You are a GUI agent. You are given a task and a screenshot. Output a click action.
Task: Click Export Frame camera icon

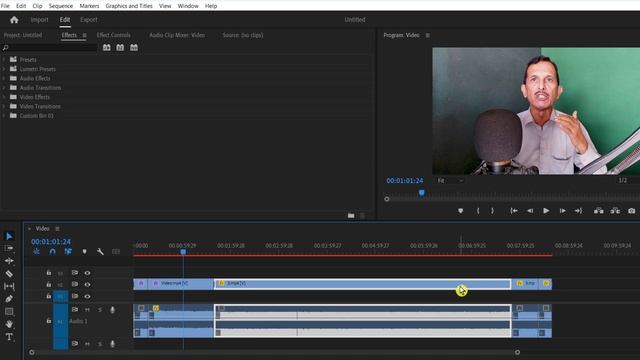pyautogui.click(x=631, y=211)
